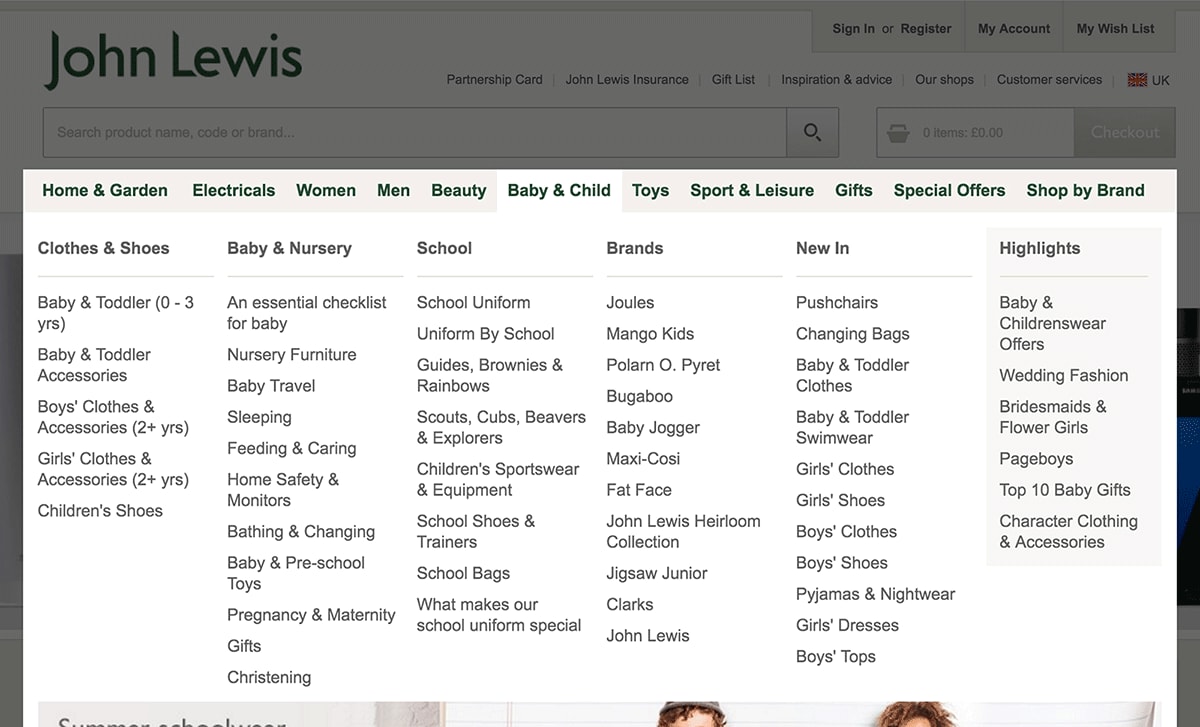Select the Baby & Child tab

[x=559, y=190]
